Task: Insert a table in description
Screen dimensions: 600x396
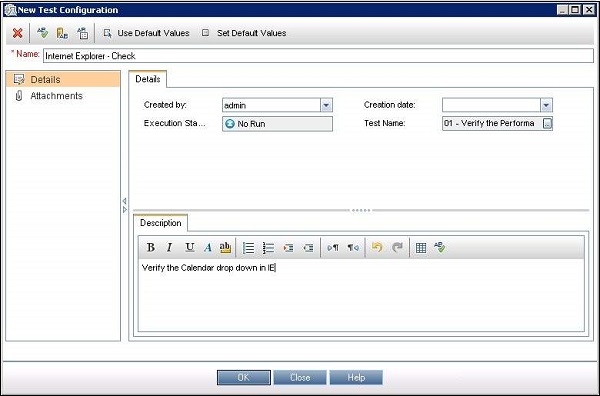Action: (421, 248)
